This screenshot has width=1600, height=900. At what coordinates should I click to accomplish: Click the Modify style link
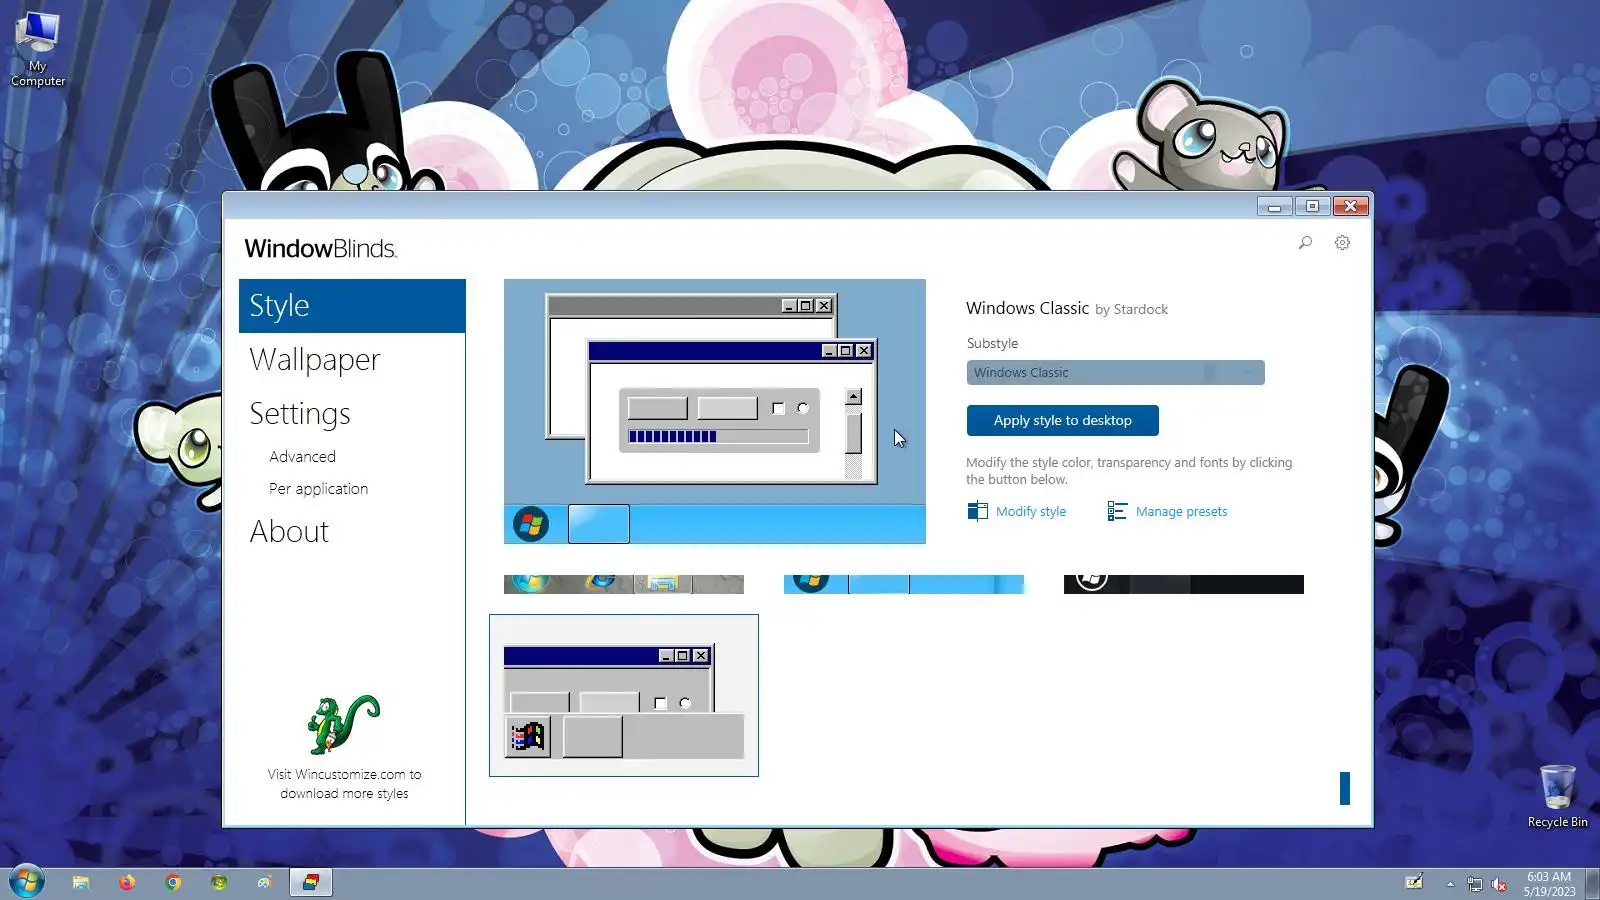(1030, 512)
